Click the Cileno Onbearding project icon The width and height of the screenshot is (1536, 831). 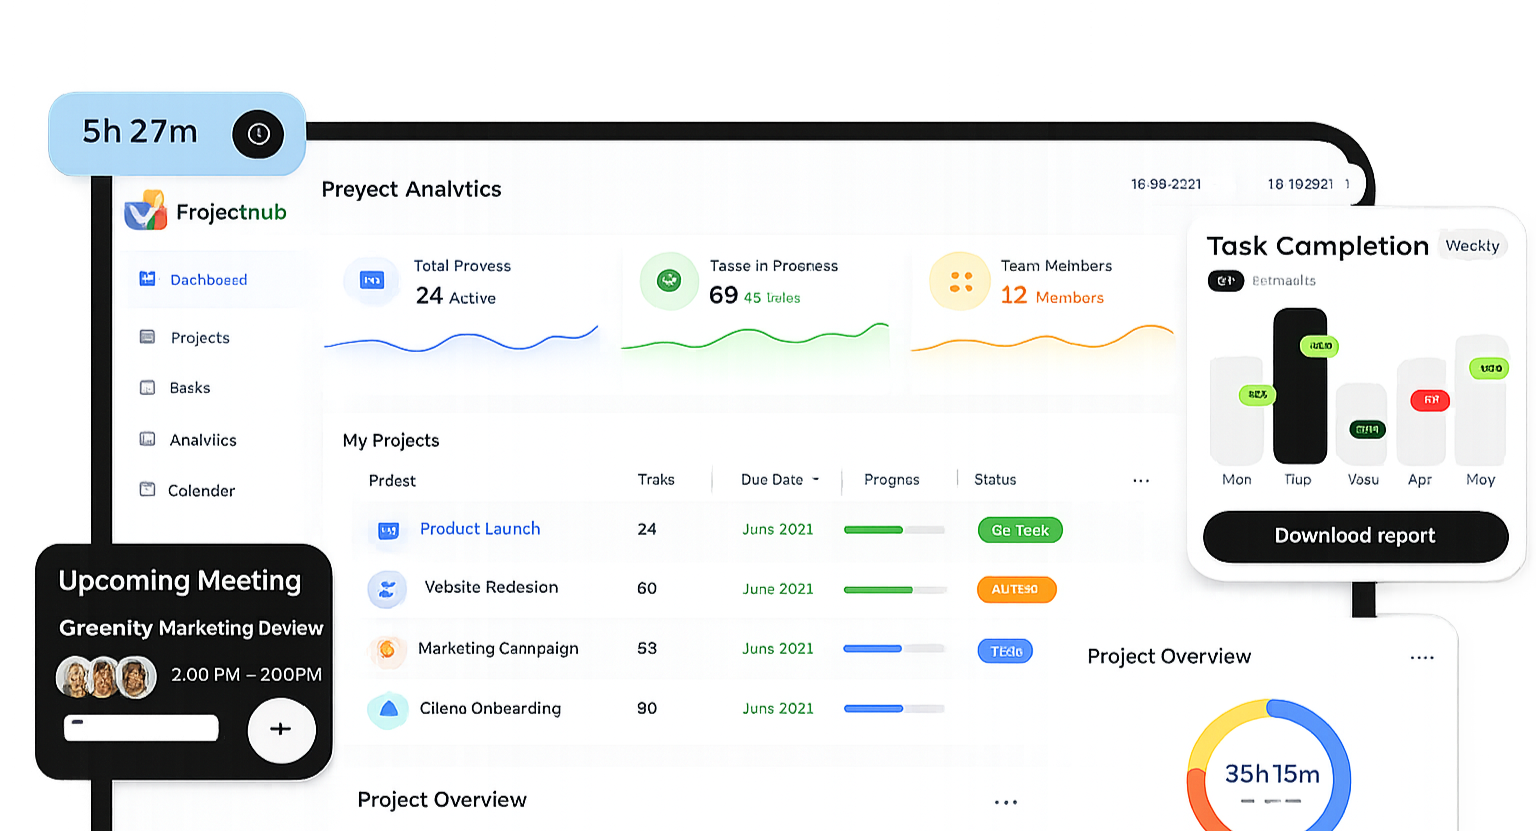[388, 709]
